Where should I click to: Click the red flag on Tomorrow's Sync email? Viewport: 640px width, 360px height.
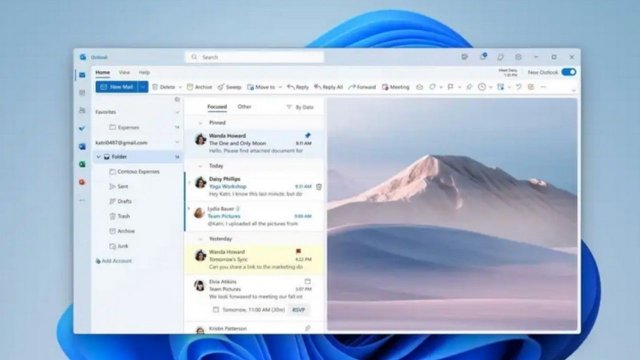point(298,252)
